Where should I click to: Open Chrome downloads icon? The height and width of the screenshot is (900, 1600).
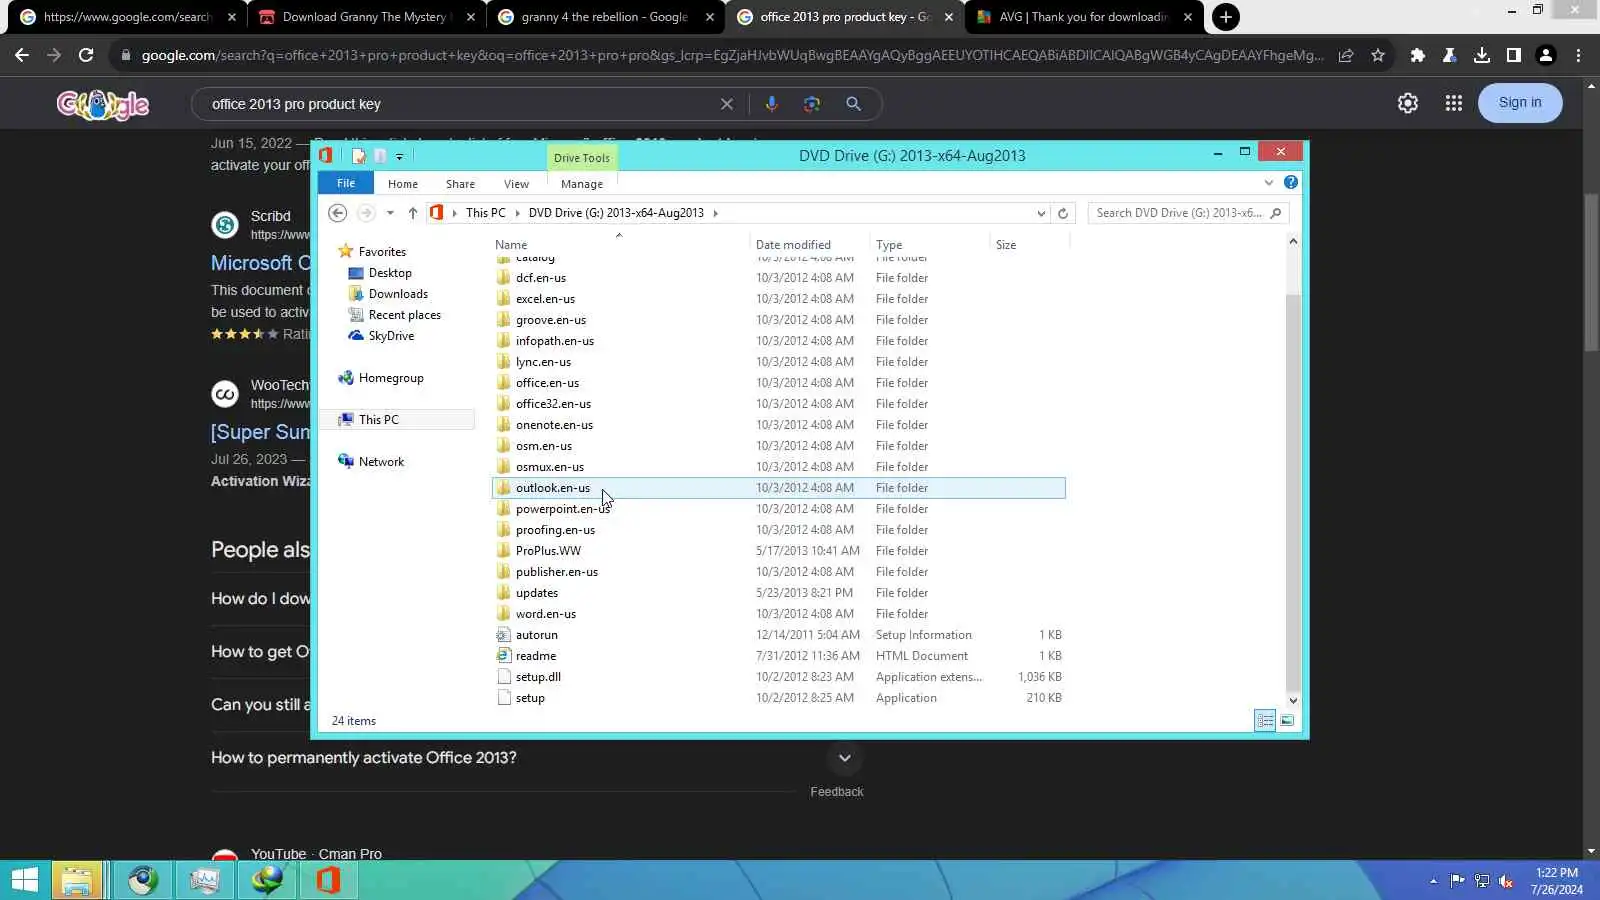pyautogui.click(x=1482, y=55)
